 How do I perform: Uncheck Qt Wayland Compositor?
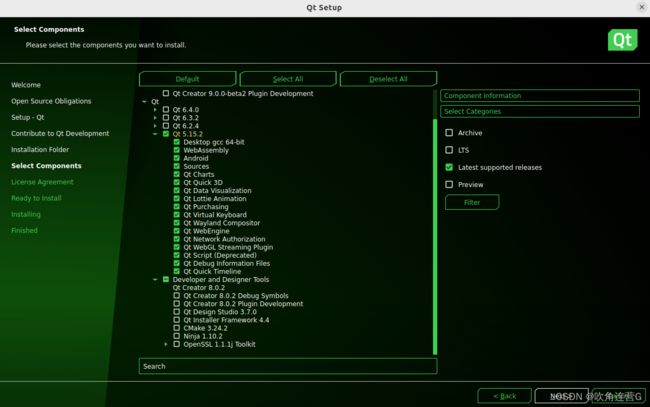pyautogui.click(x=177, y=223)
